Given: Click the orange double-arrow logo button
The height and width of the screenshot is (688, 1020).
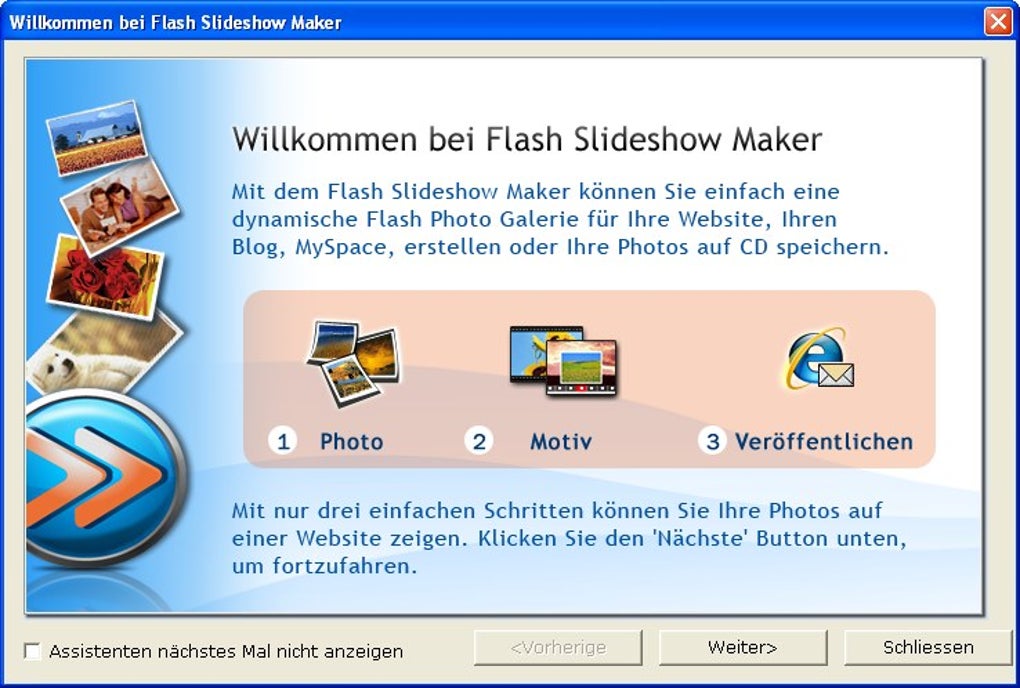Looking at the screenshot, I should (x=106, y=476).
